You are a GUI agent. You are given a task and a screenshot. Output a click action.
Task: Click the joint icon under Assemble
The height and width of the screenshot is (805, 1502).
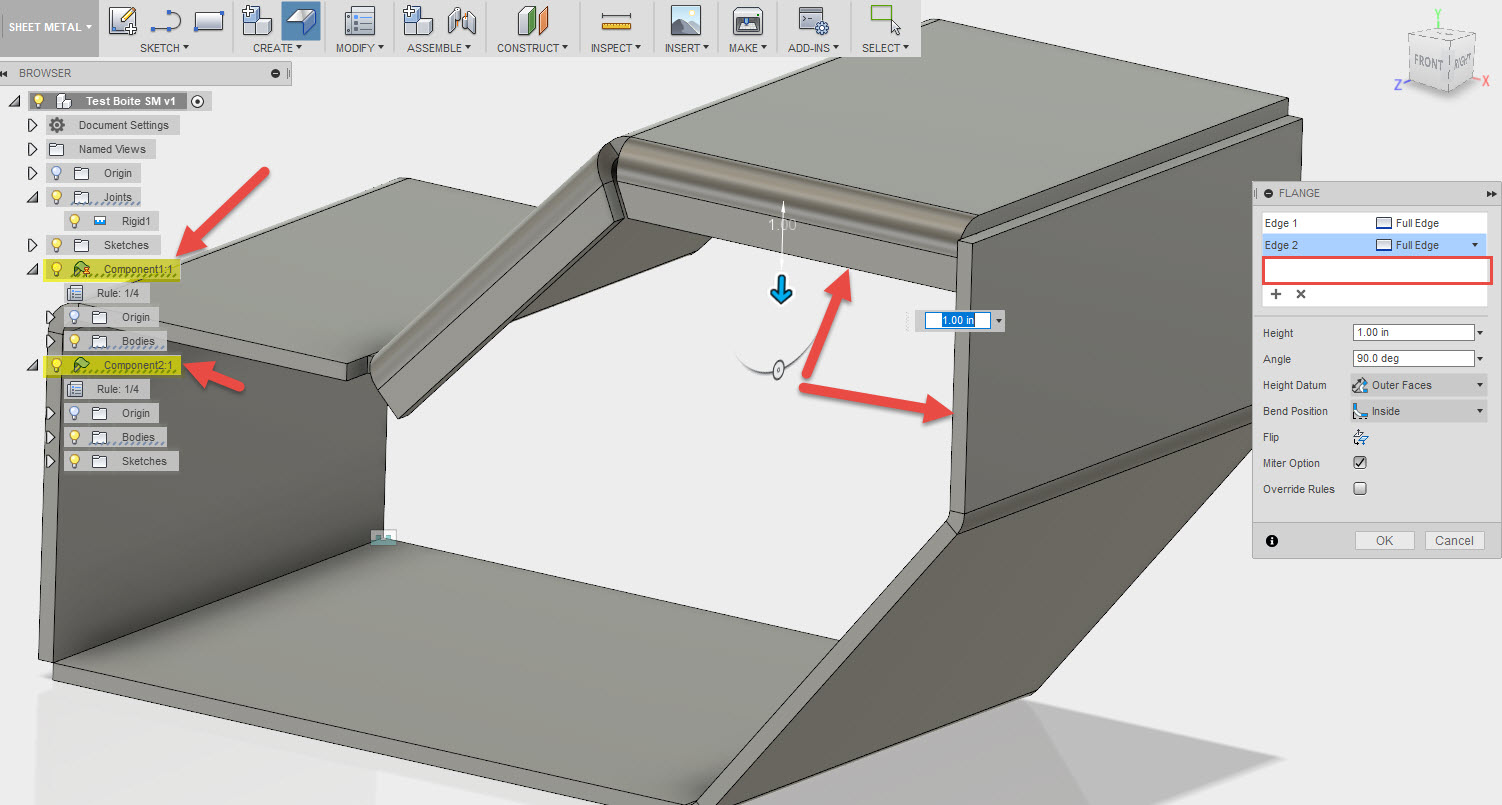(461, 22)
